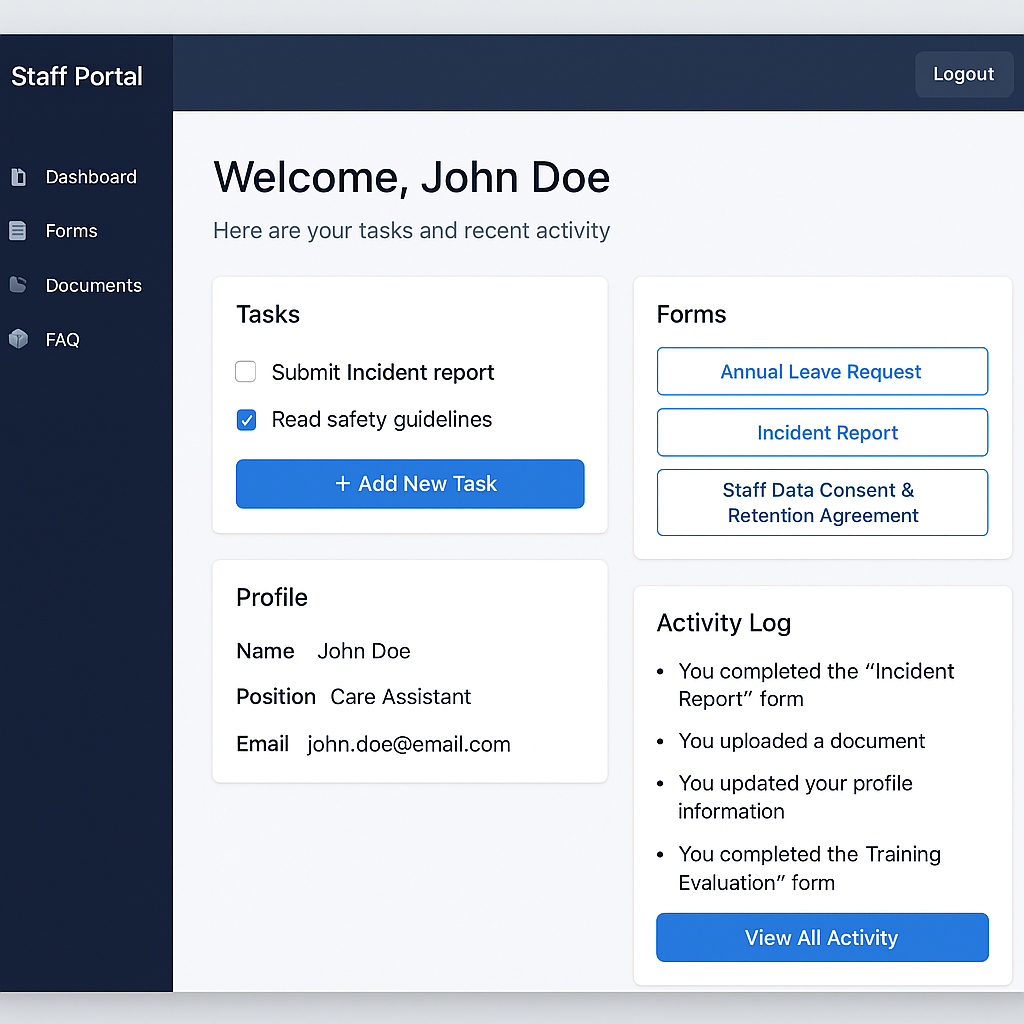Click the View All Activity button
The image size is (1024, 1024).
tap(822, 938)
